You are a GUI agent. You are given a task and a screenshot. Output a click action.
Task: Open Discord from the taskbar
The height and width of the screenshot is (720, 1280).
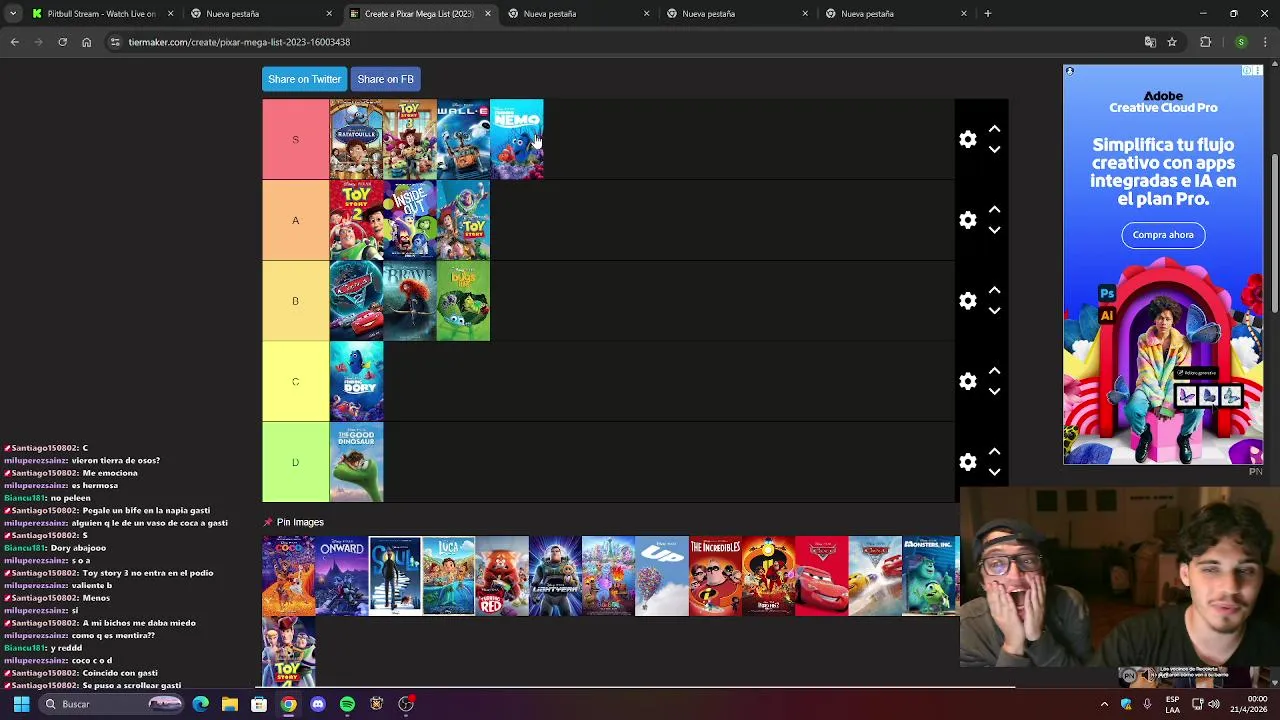pyautogui.click(x=318, y=704)
